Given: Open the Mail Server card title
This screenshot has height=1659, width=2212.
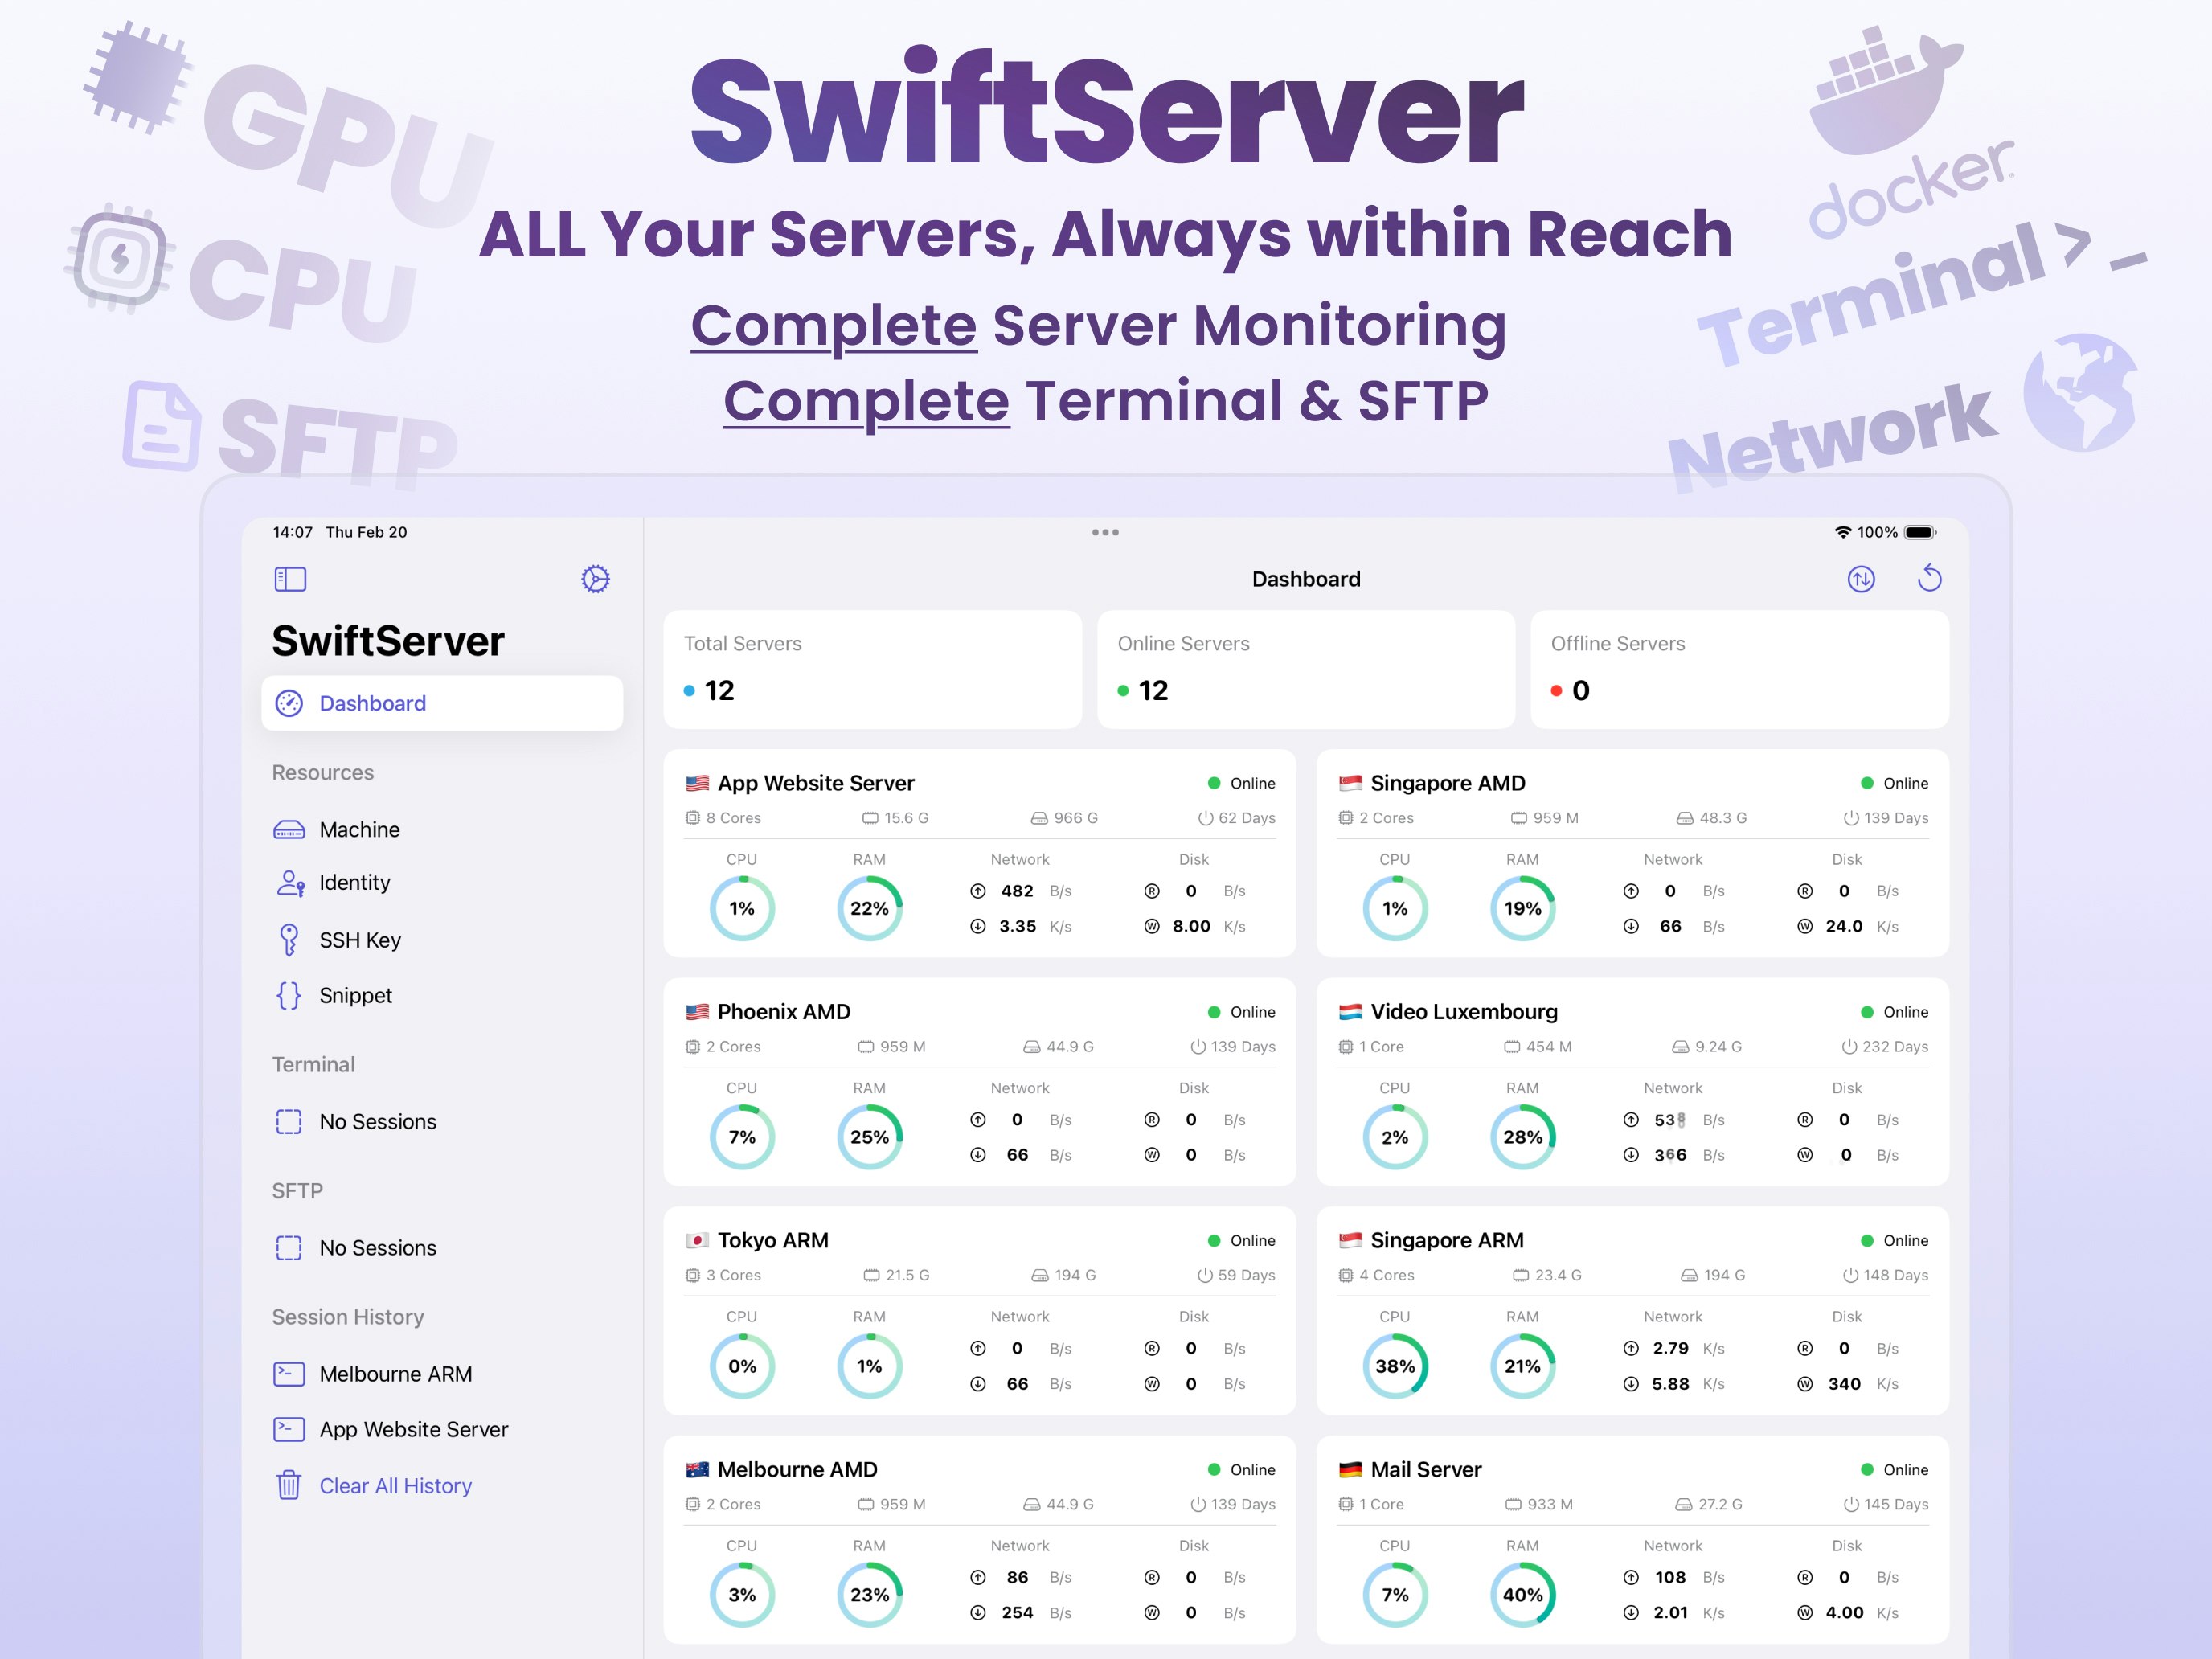Looking at the screenshot, I should 1426,1469.
